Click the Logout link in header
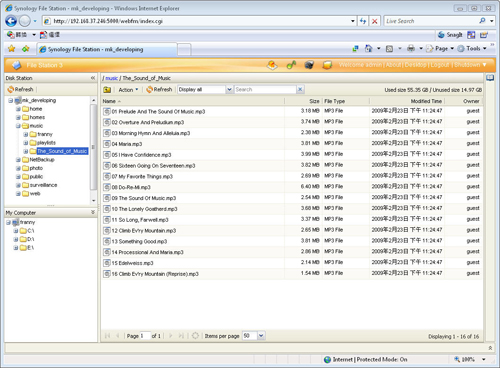The image size is (500, 368). coord(440,65)
